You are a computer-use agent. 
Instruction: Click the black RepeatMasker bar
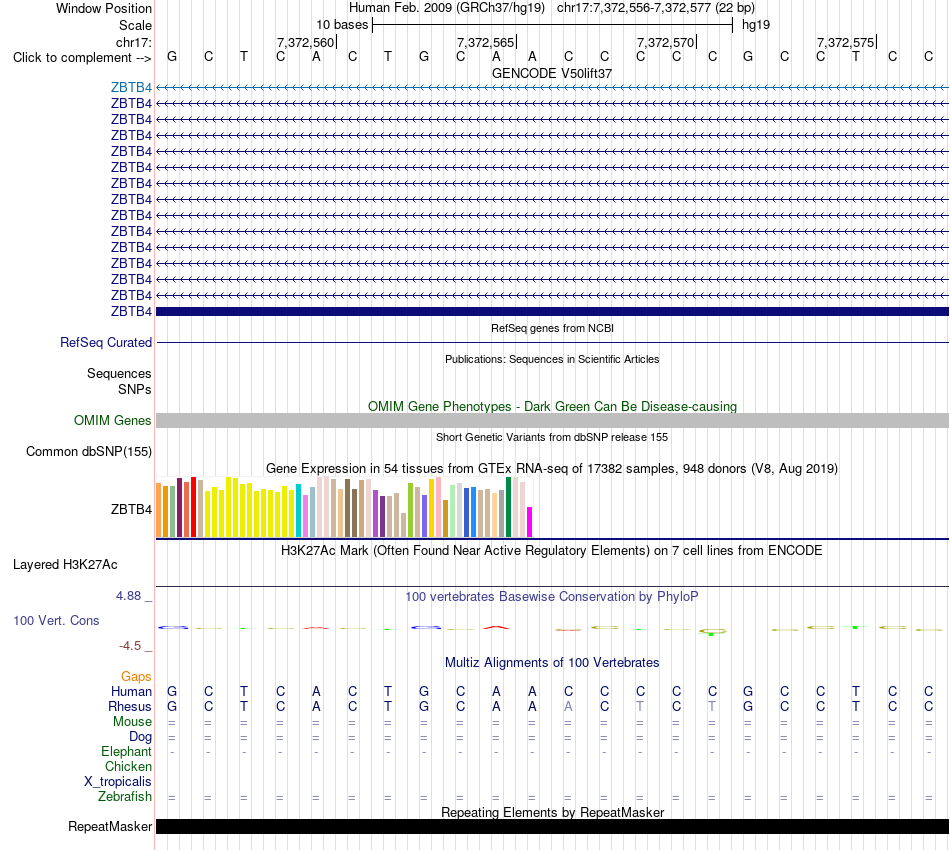point(552,826)
